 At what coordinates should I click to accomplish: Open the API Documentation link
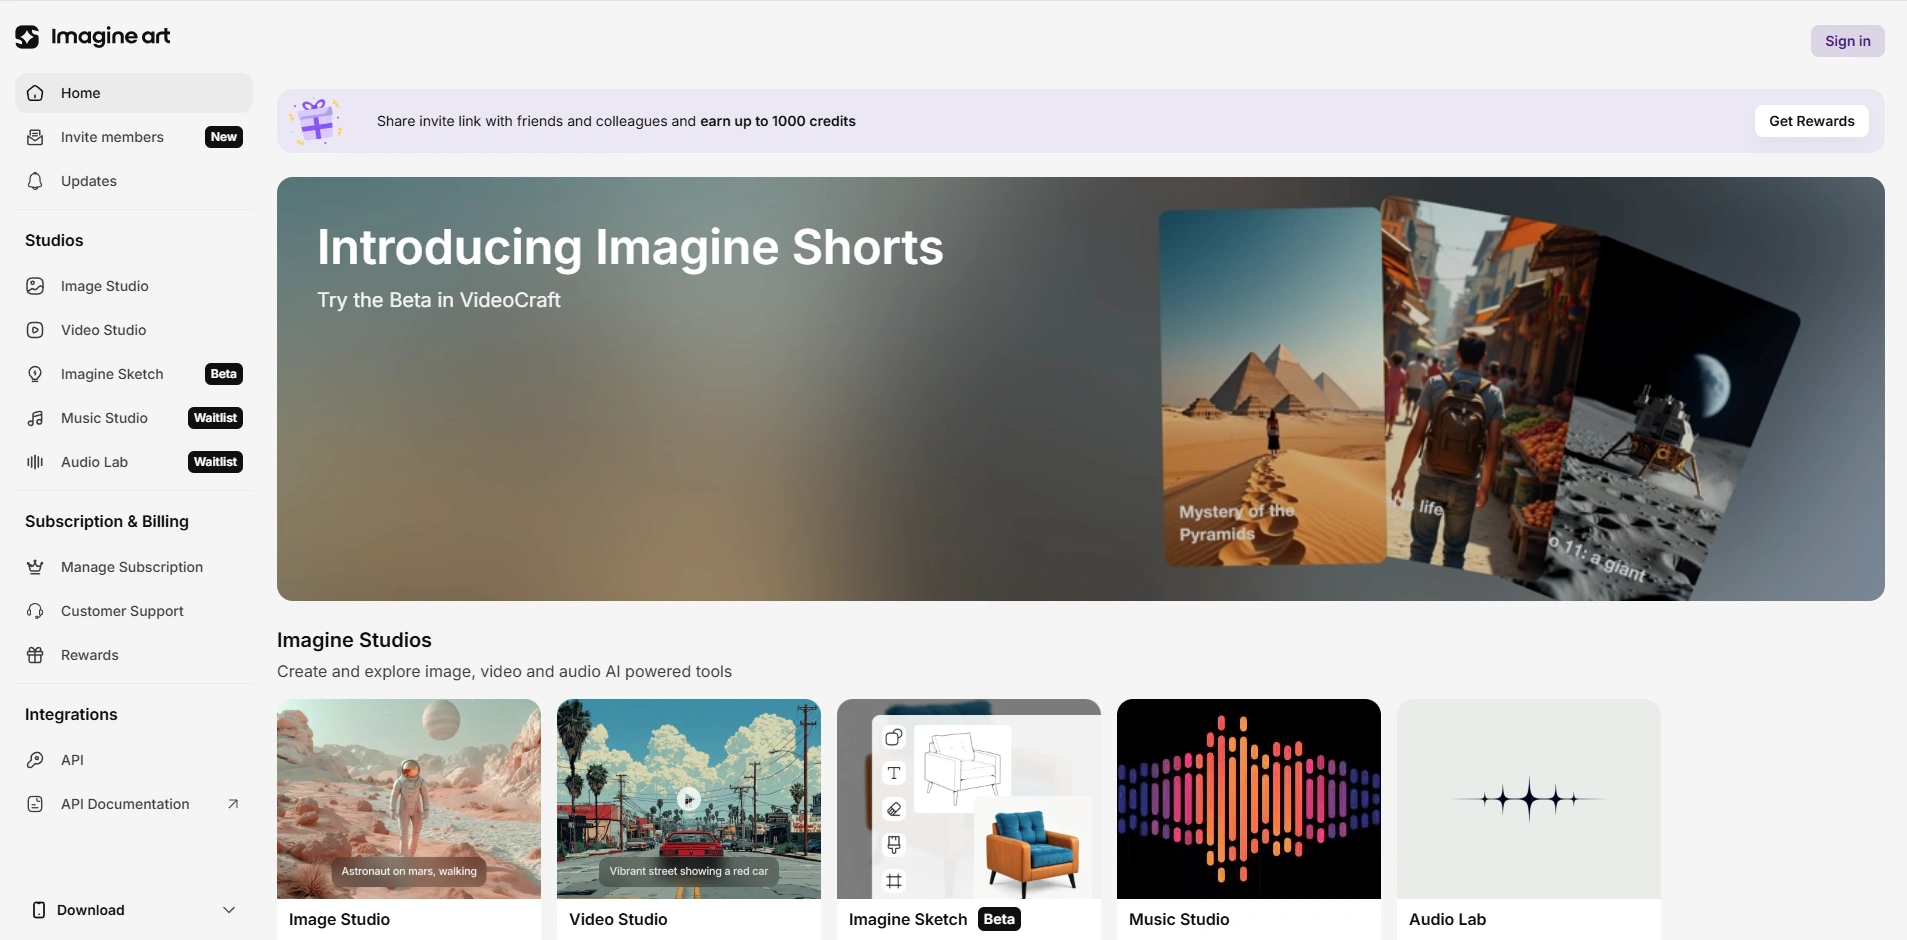click(134, 804)
